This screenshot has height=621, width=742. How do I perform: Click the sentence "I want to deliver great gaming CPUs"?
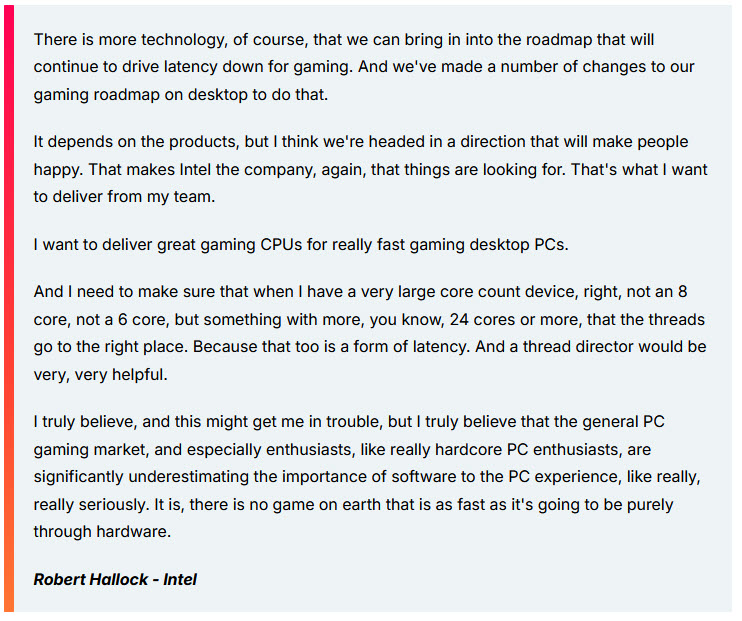pyautogui.click(x=300, y=244)
